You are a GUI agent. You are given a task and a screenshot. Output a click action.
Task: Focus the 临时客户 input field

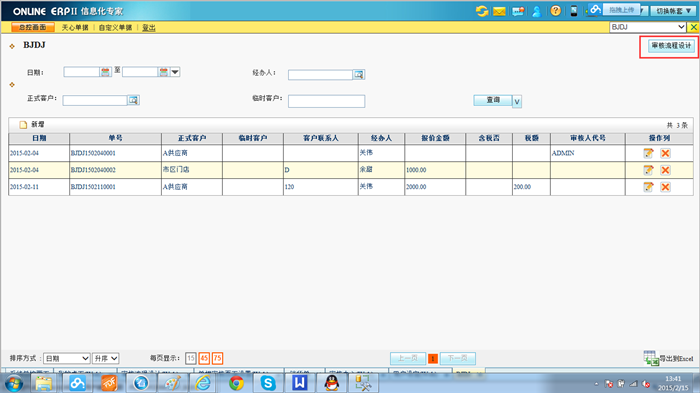pos(326,101)
